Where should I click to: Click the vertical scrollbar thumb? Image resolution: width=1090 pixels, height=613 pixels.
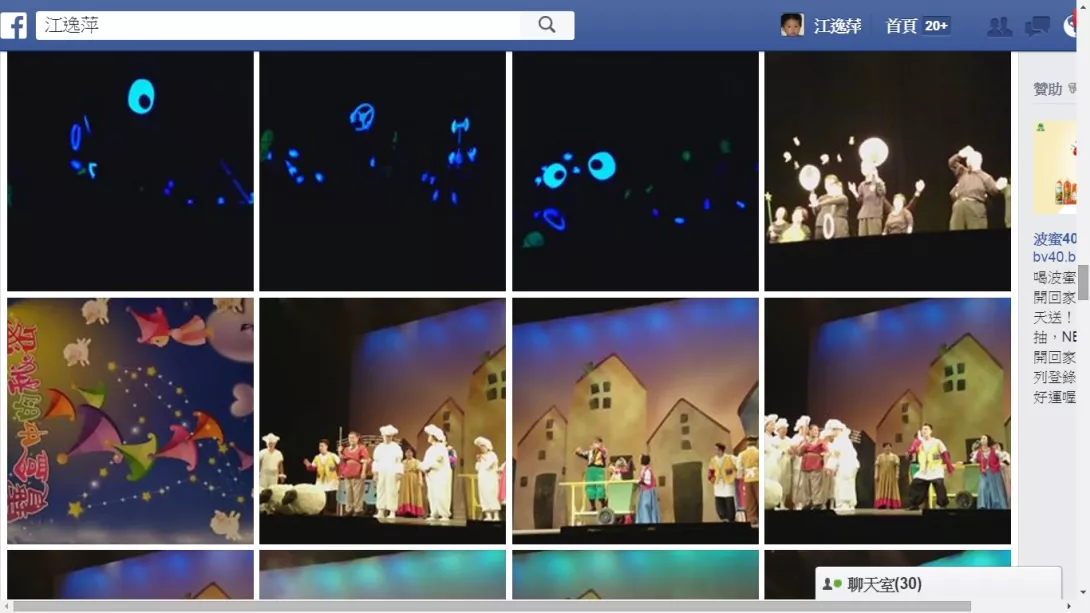pos(1083,281)
